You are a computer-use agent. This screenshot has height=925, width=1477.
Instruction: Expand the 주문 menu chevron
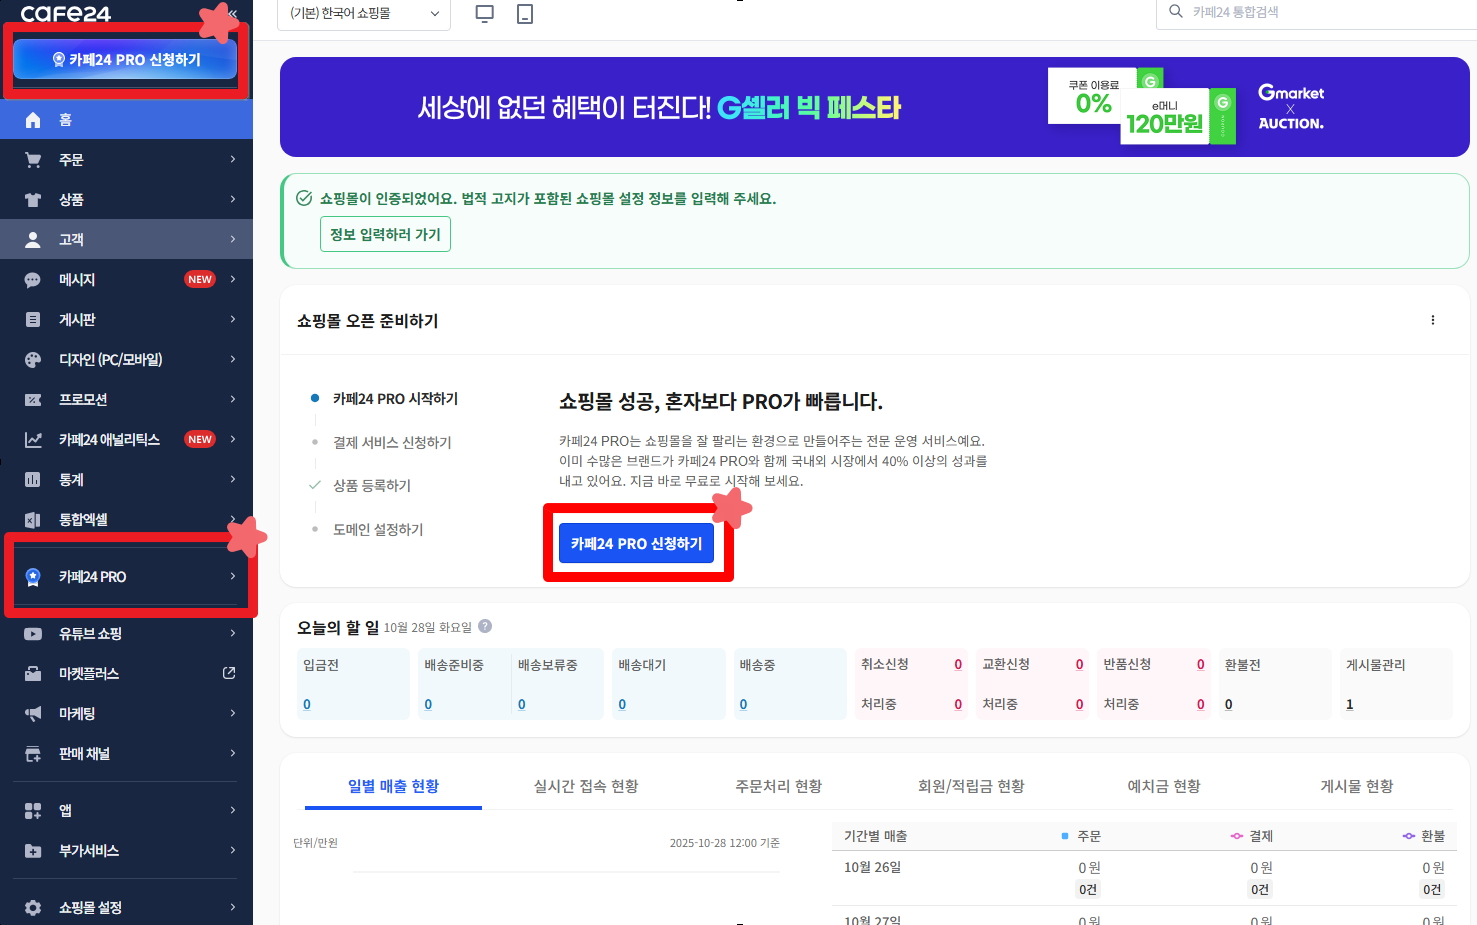233,159
